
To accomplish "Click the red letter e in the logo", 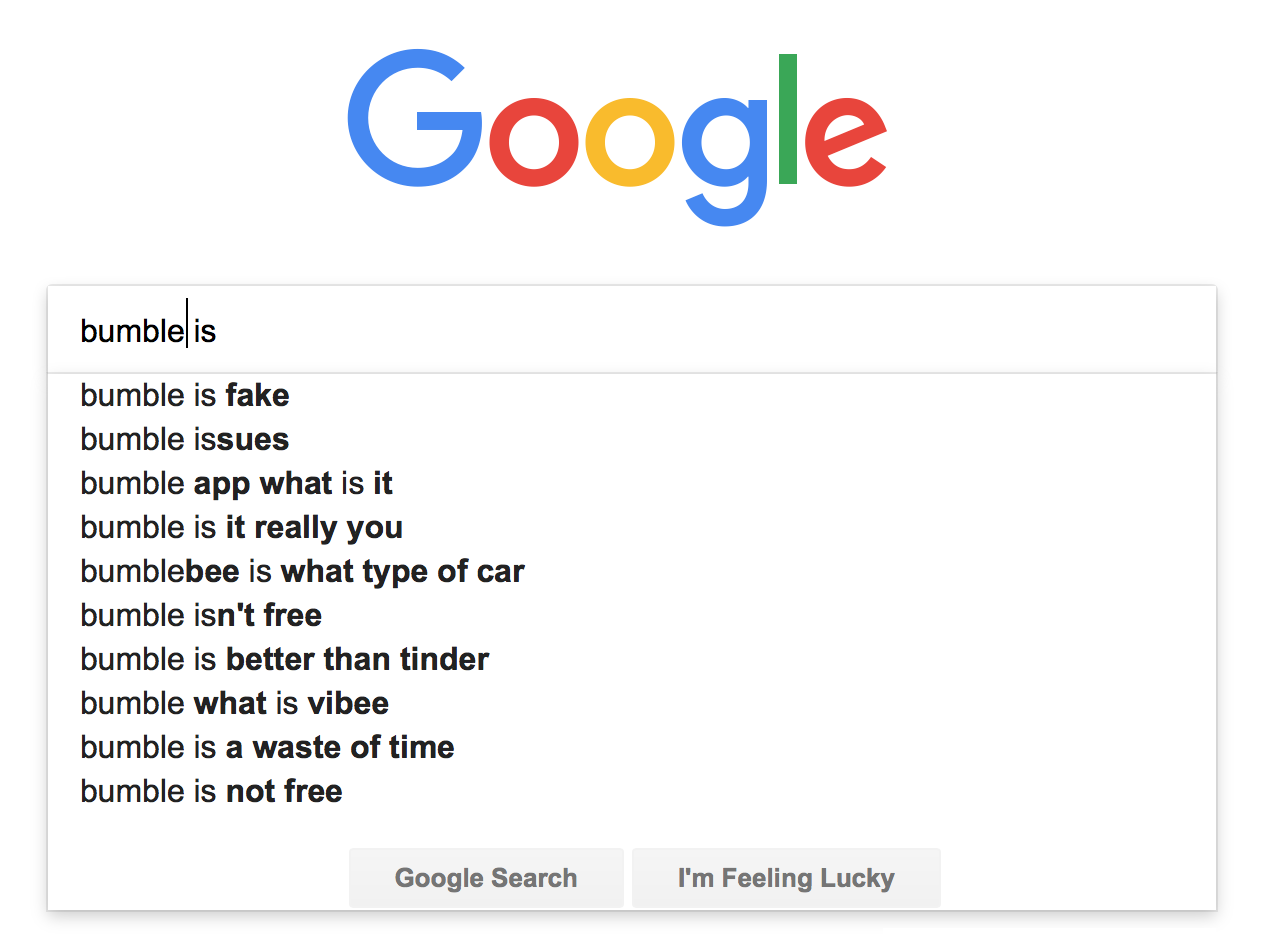I will [x=844, y=141].
